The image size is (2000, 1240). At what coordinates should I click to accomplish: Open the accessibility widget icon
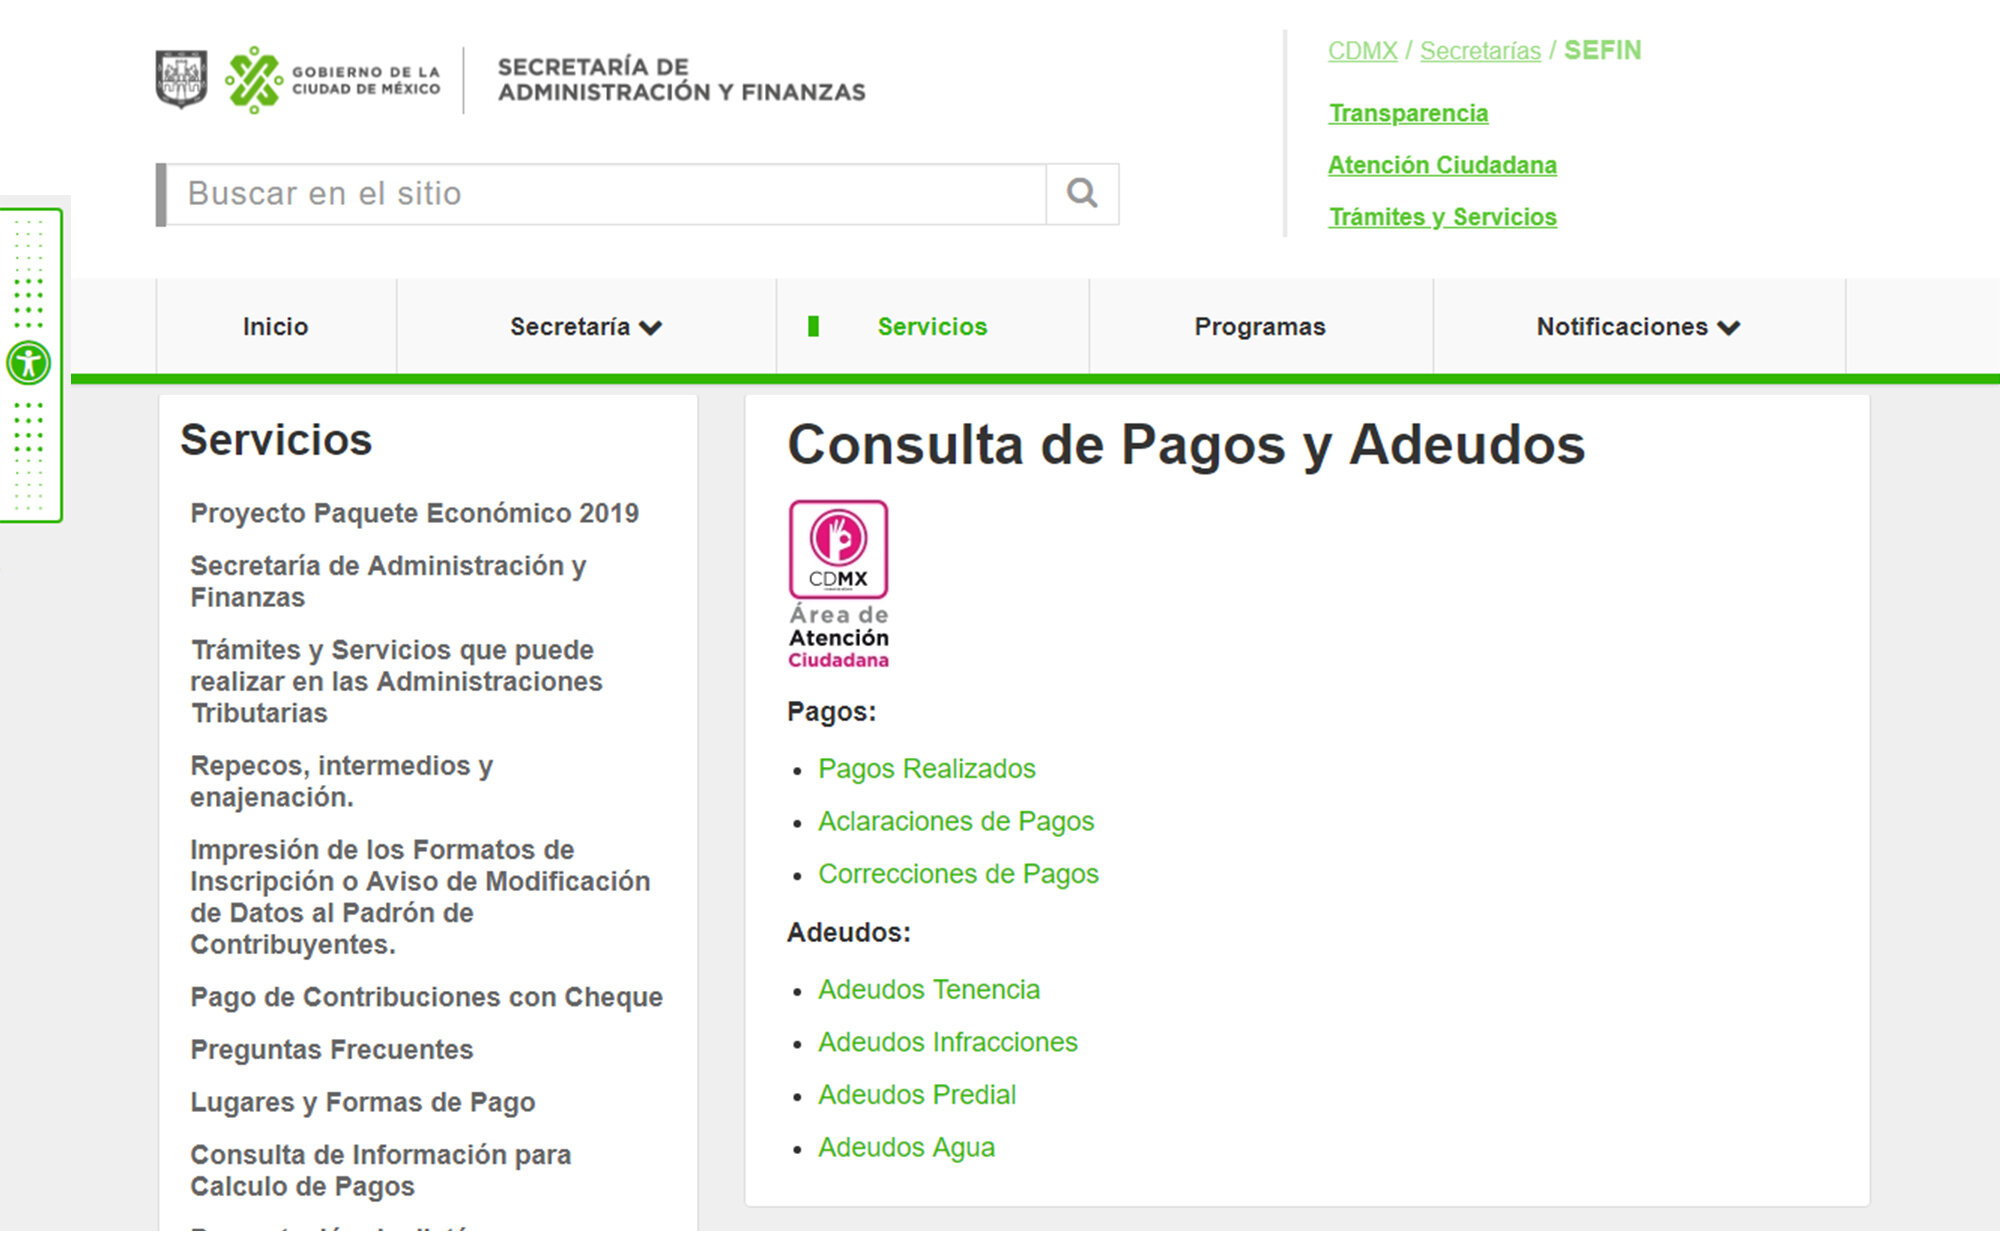pyautogui.click(x=29, y=363)
